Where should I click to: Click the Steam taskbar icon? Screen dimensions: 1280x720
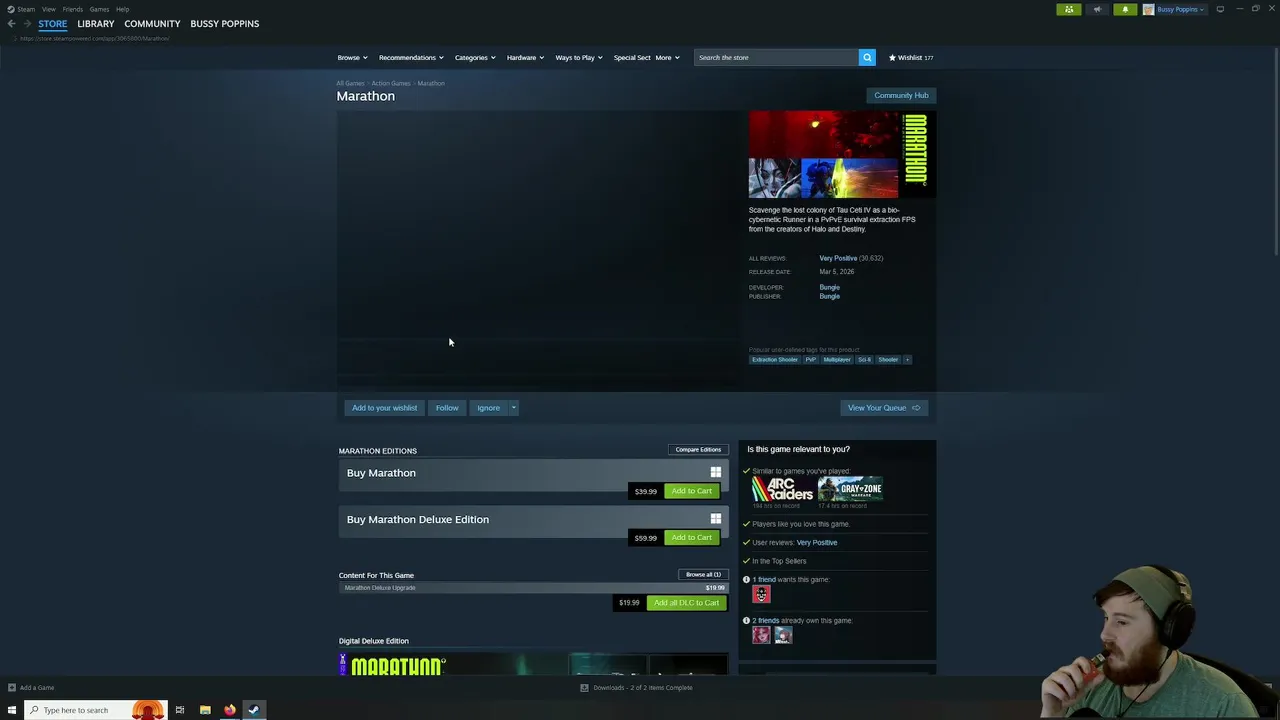[253, 710]
